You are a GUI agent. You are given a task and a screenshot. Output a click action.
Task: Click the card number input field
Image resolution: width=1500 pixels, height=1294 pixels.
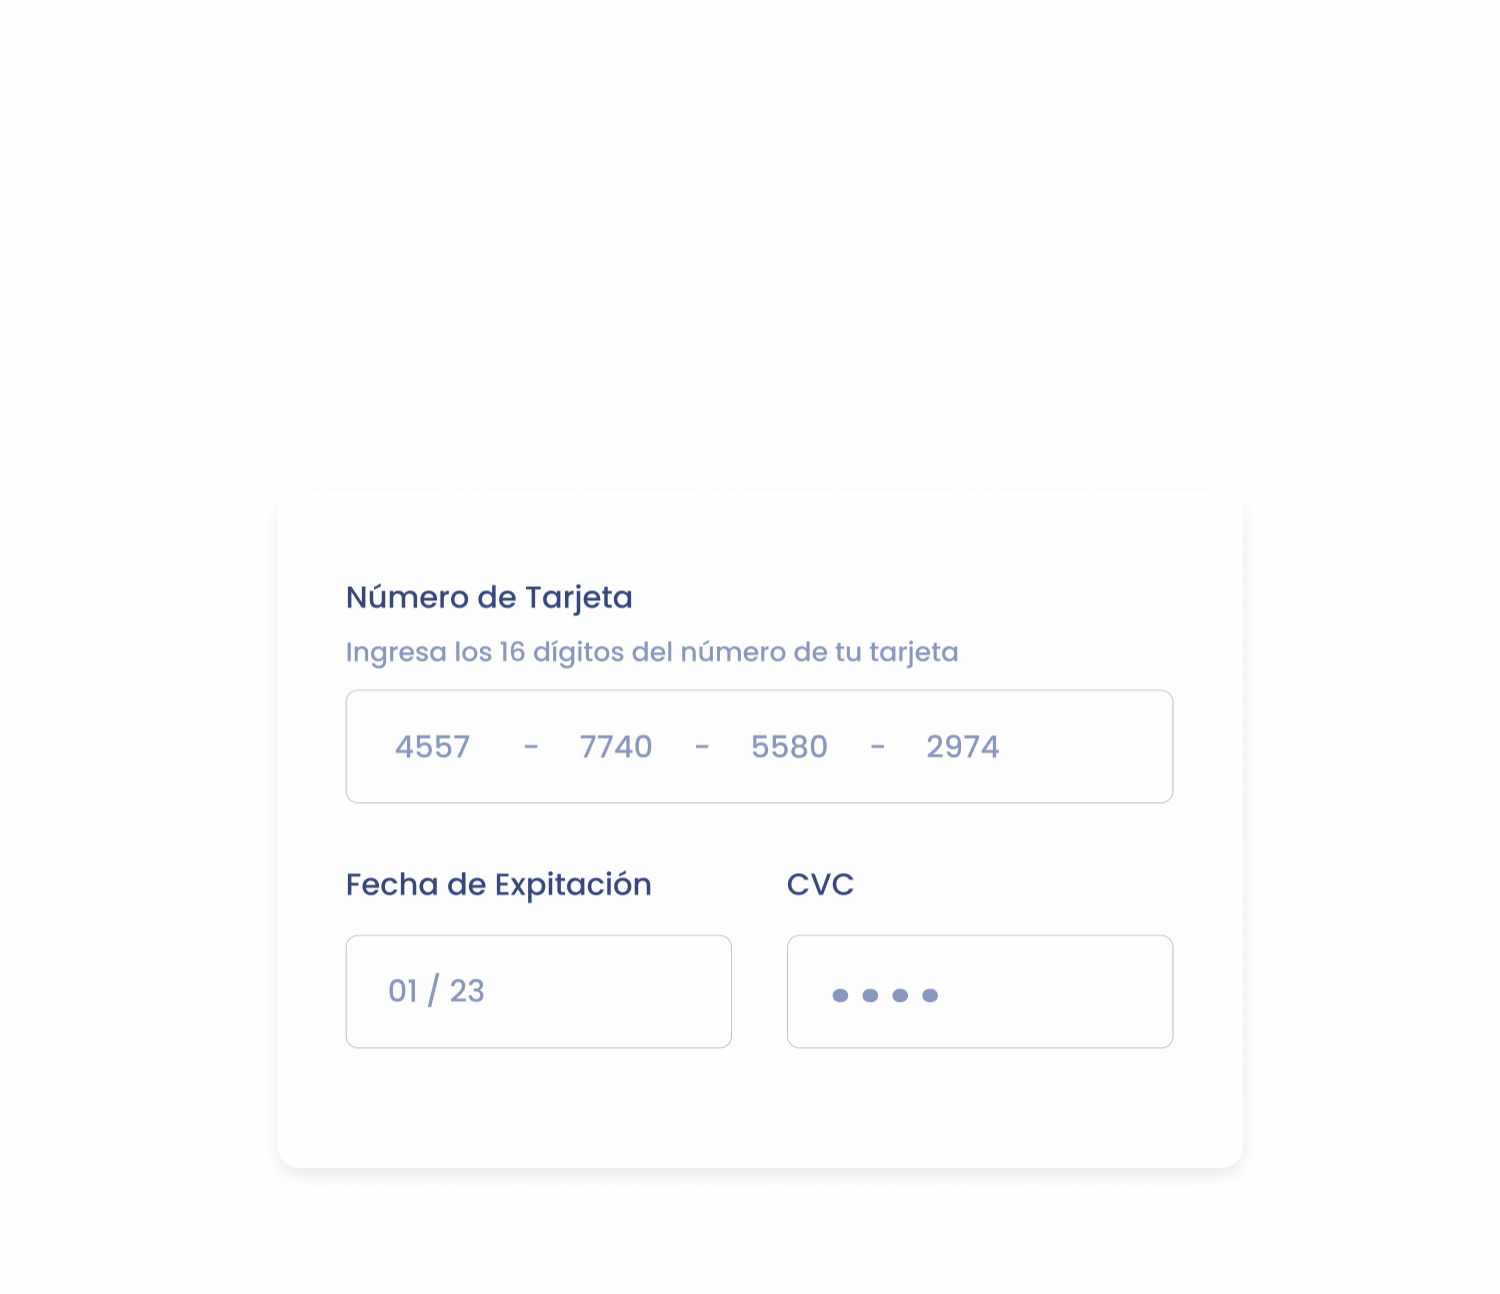[x=759, y=746]
